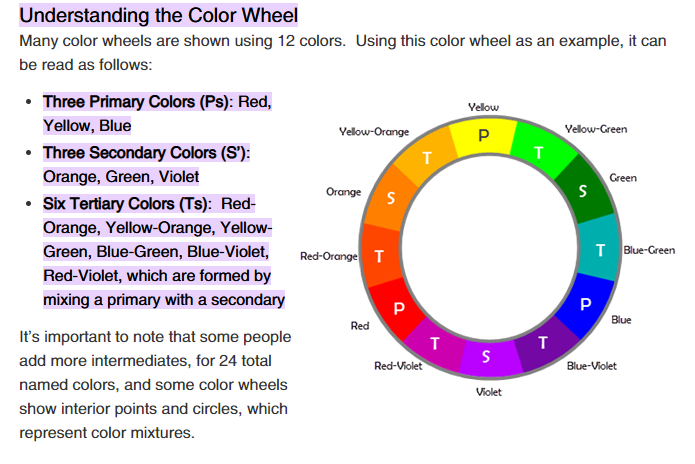Select the violet S segment
This screenshot has height=464, width=695.
click(486, 357)
